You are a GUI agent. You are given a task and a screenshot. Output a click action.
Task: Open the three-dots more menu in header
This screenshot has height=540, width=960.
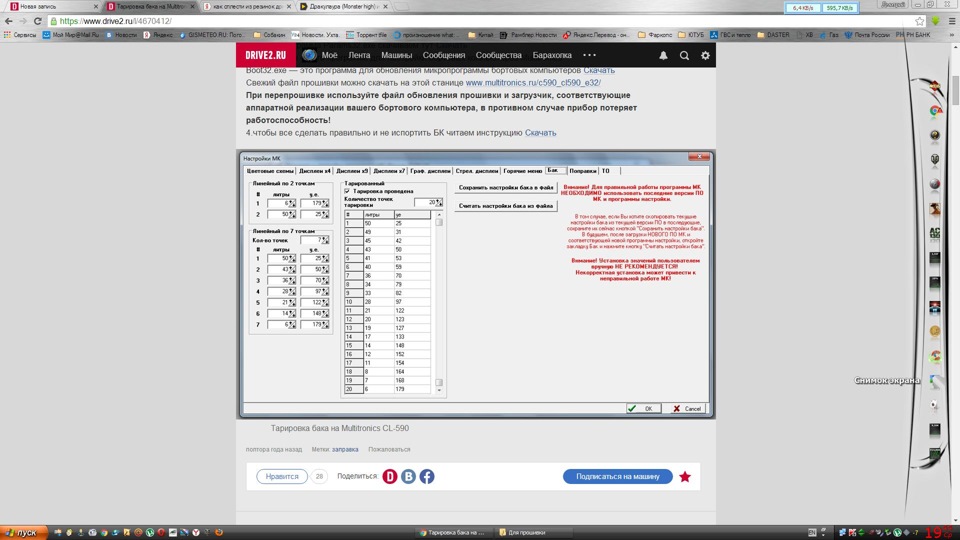click(589, 55)
